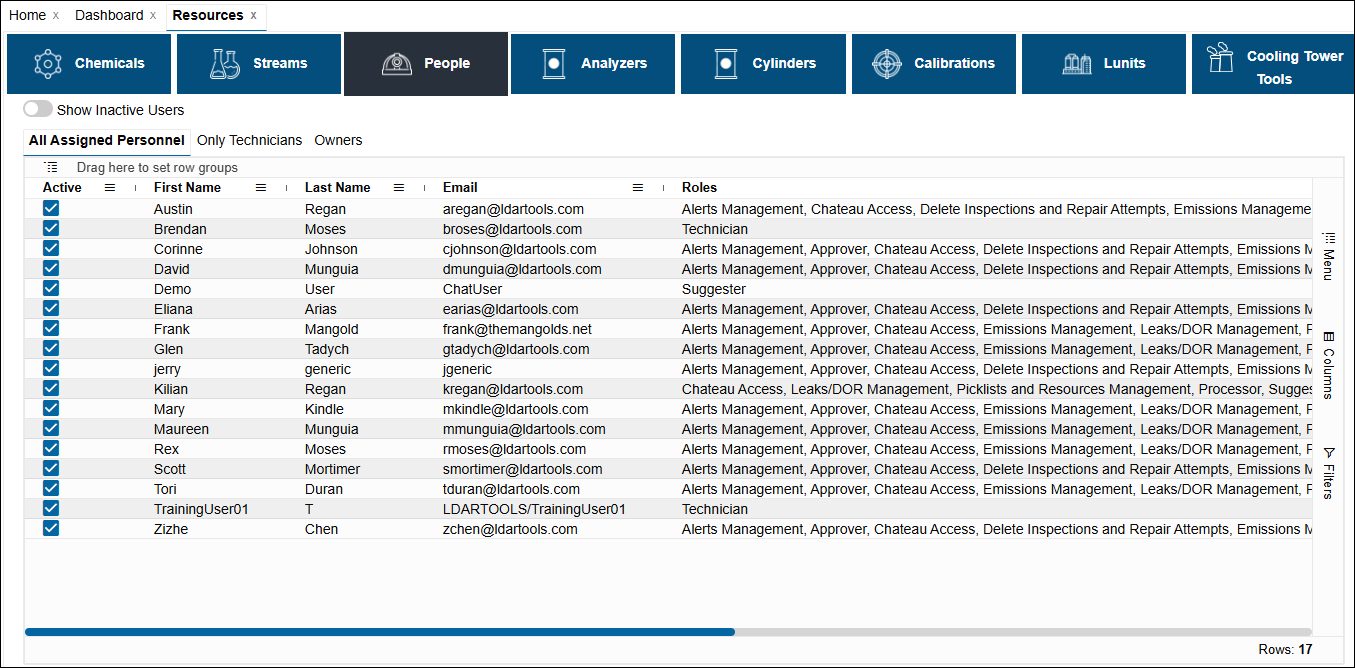Expand the Menu side panel
The width and height of the screenshot is (1355, 668).
click(1328, 256)
